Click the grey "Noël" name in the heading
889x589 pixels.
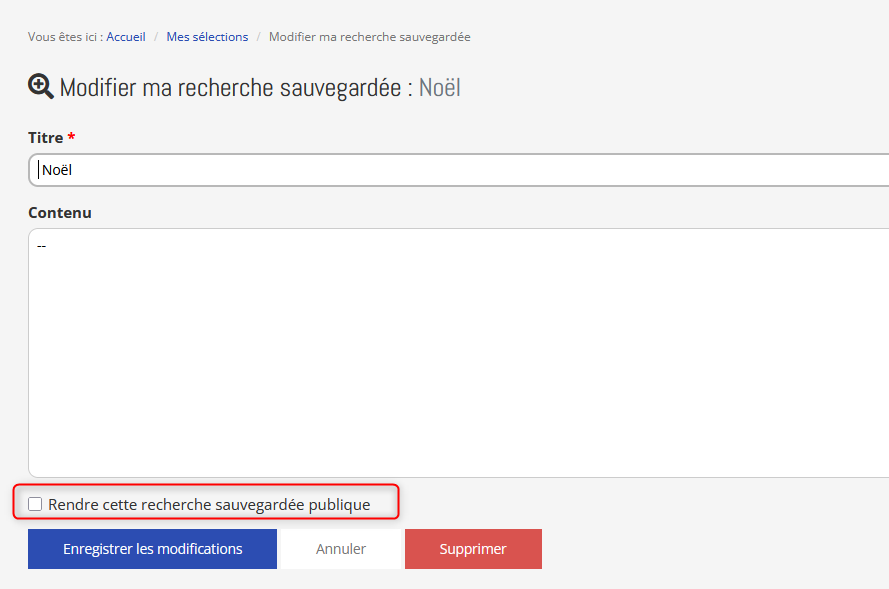point(439,88)
